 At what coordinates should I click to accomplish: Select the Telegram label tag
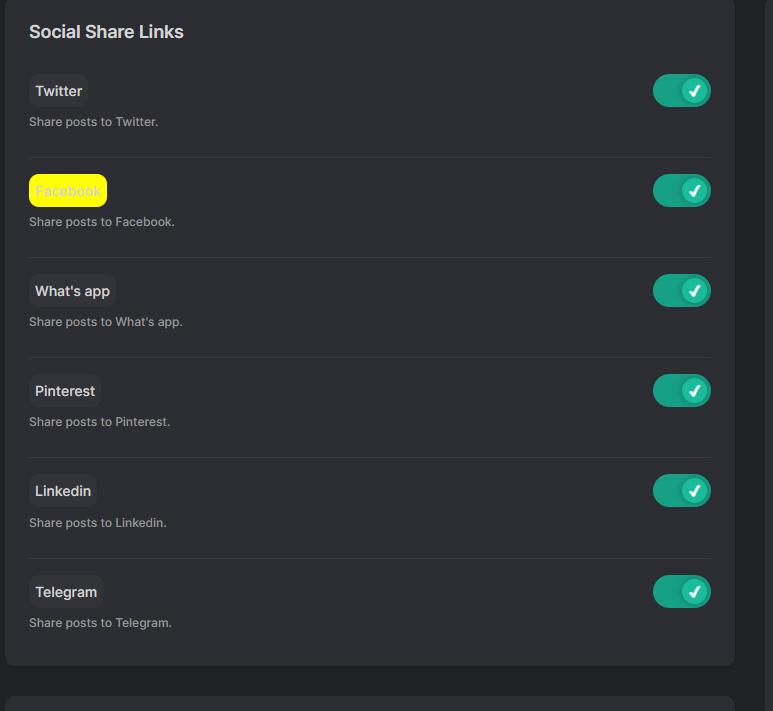tap(66, 592)
